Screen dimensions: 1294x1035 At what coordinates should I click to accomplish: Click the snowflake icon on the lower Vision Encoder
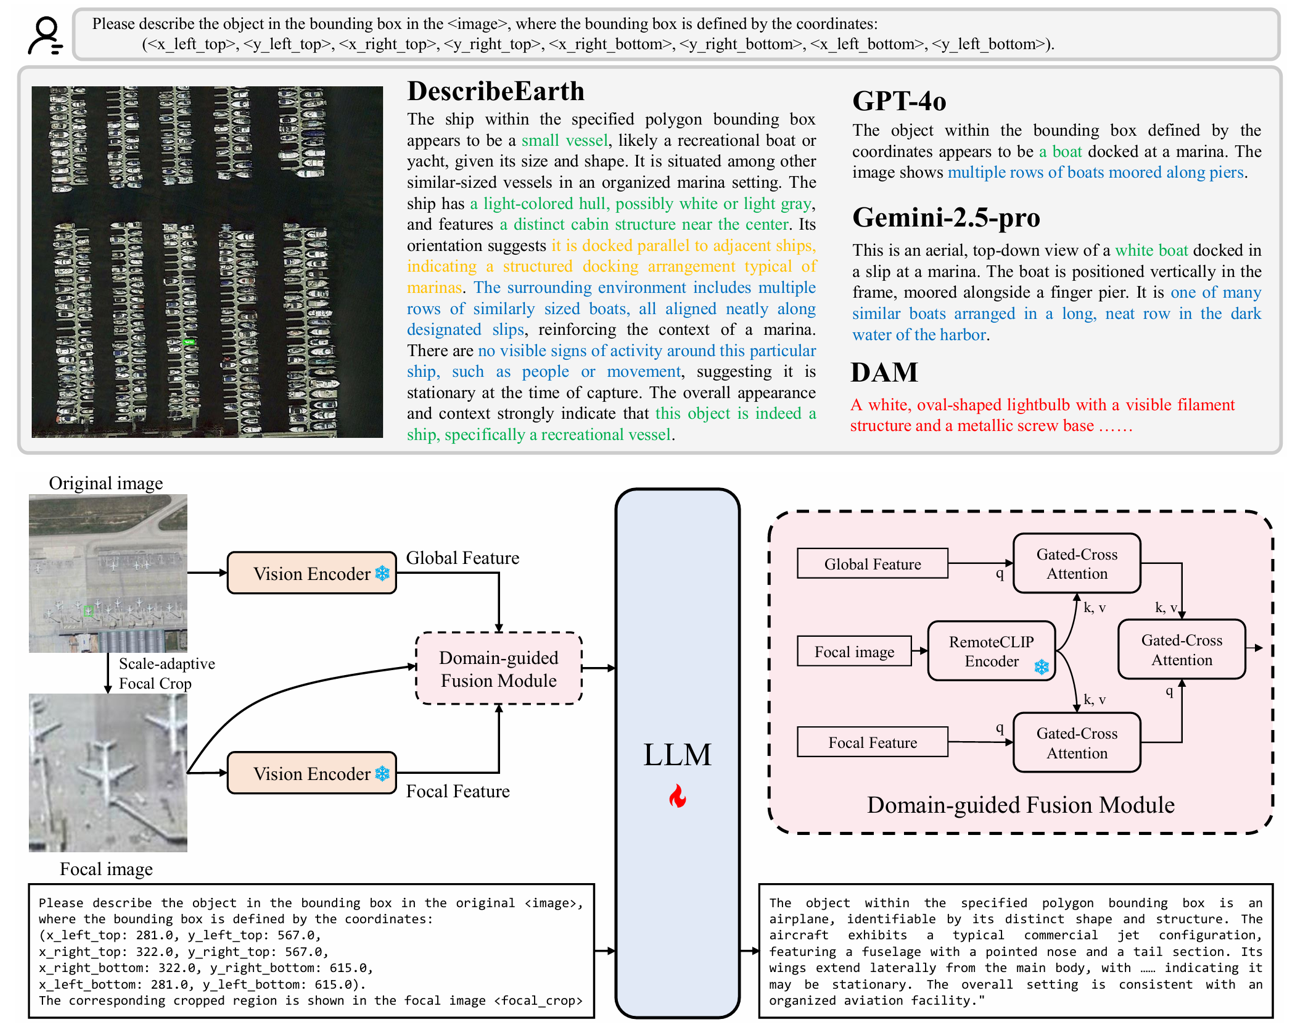coord(382,774)
